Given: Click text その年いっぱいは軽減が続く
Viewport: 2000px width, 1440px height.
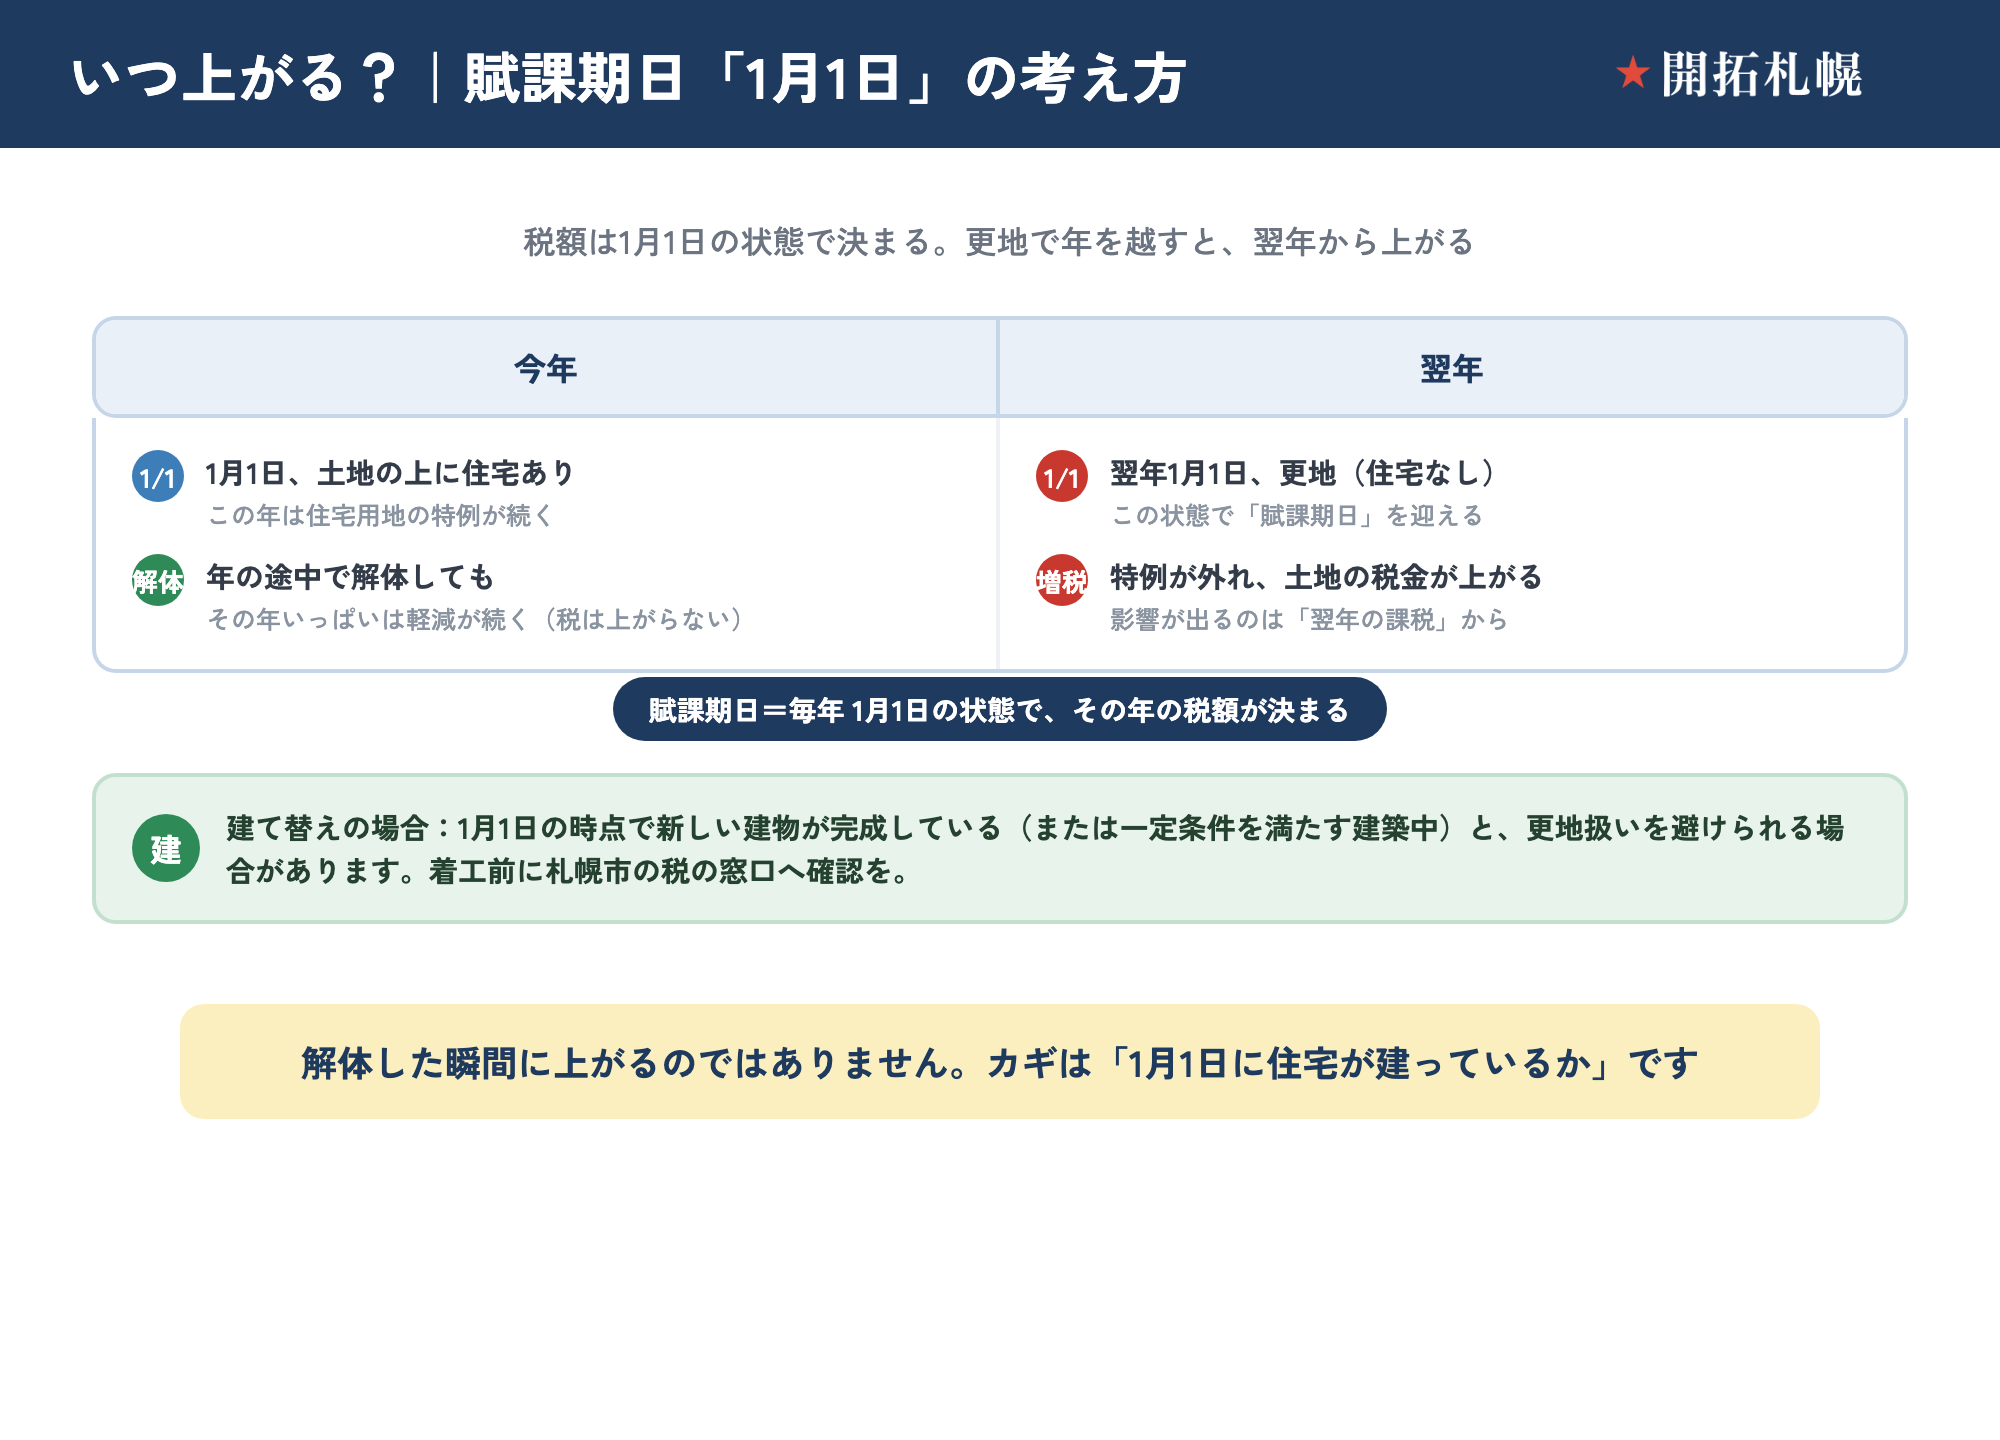Looking at the screenshot, I should click(x=476, y=619).
